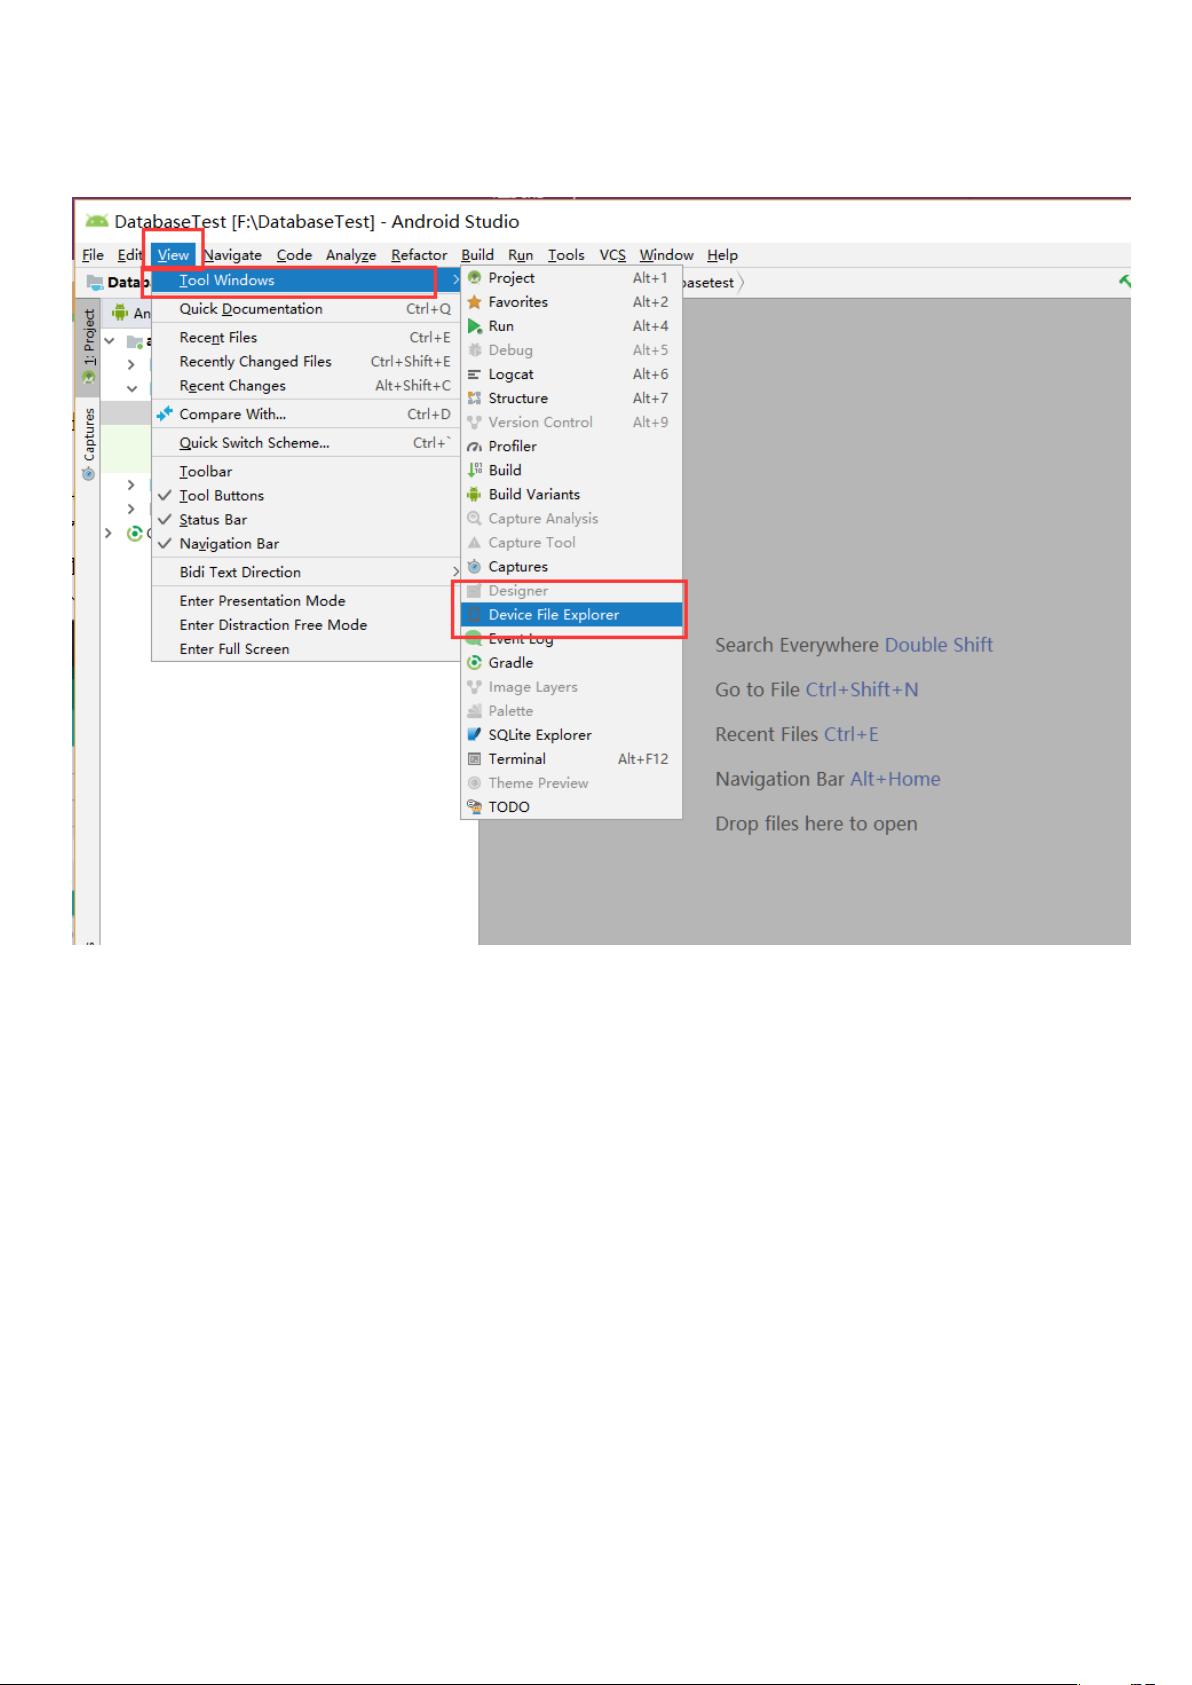
Task: Open Build Variants tool window
Action: tap(571, 494)
